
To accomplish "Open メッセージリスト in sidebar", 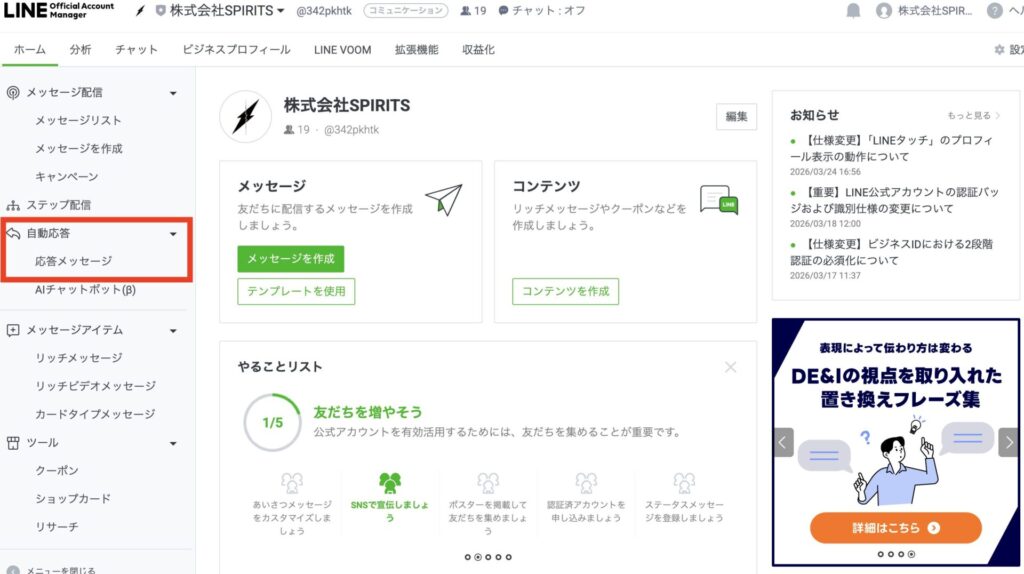I will coord(78,121).
